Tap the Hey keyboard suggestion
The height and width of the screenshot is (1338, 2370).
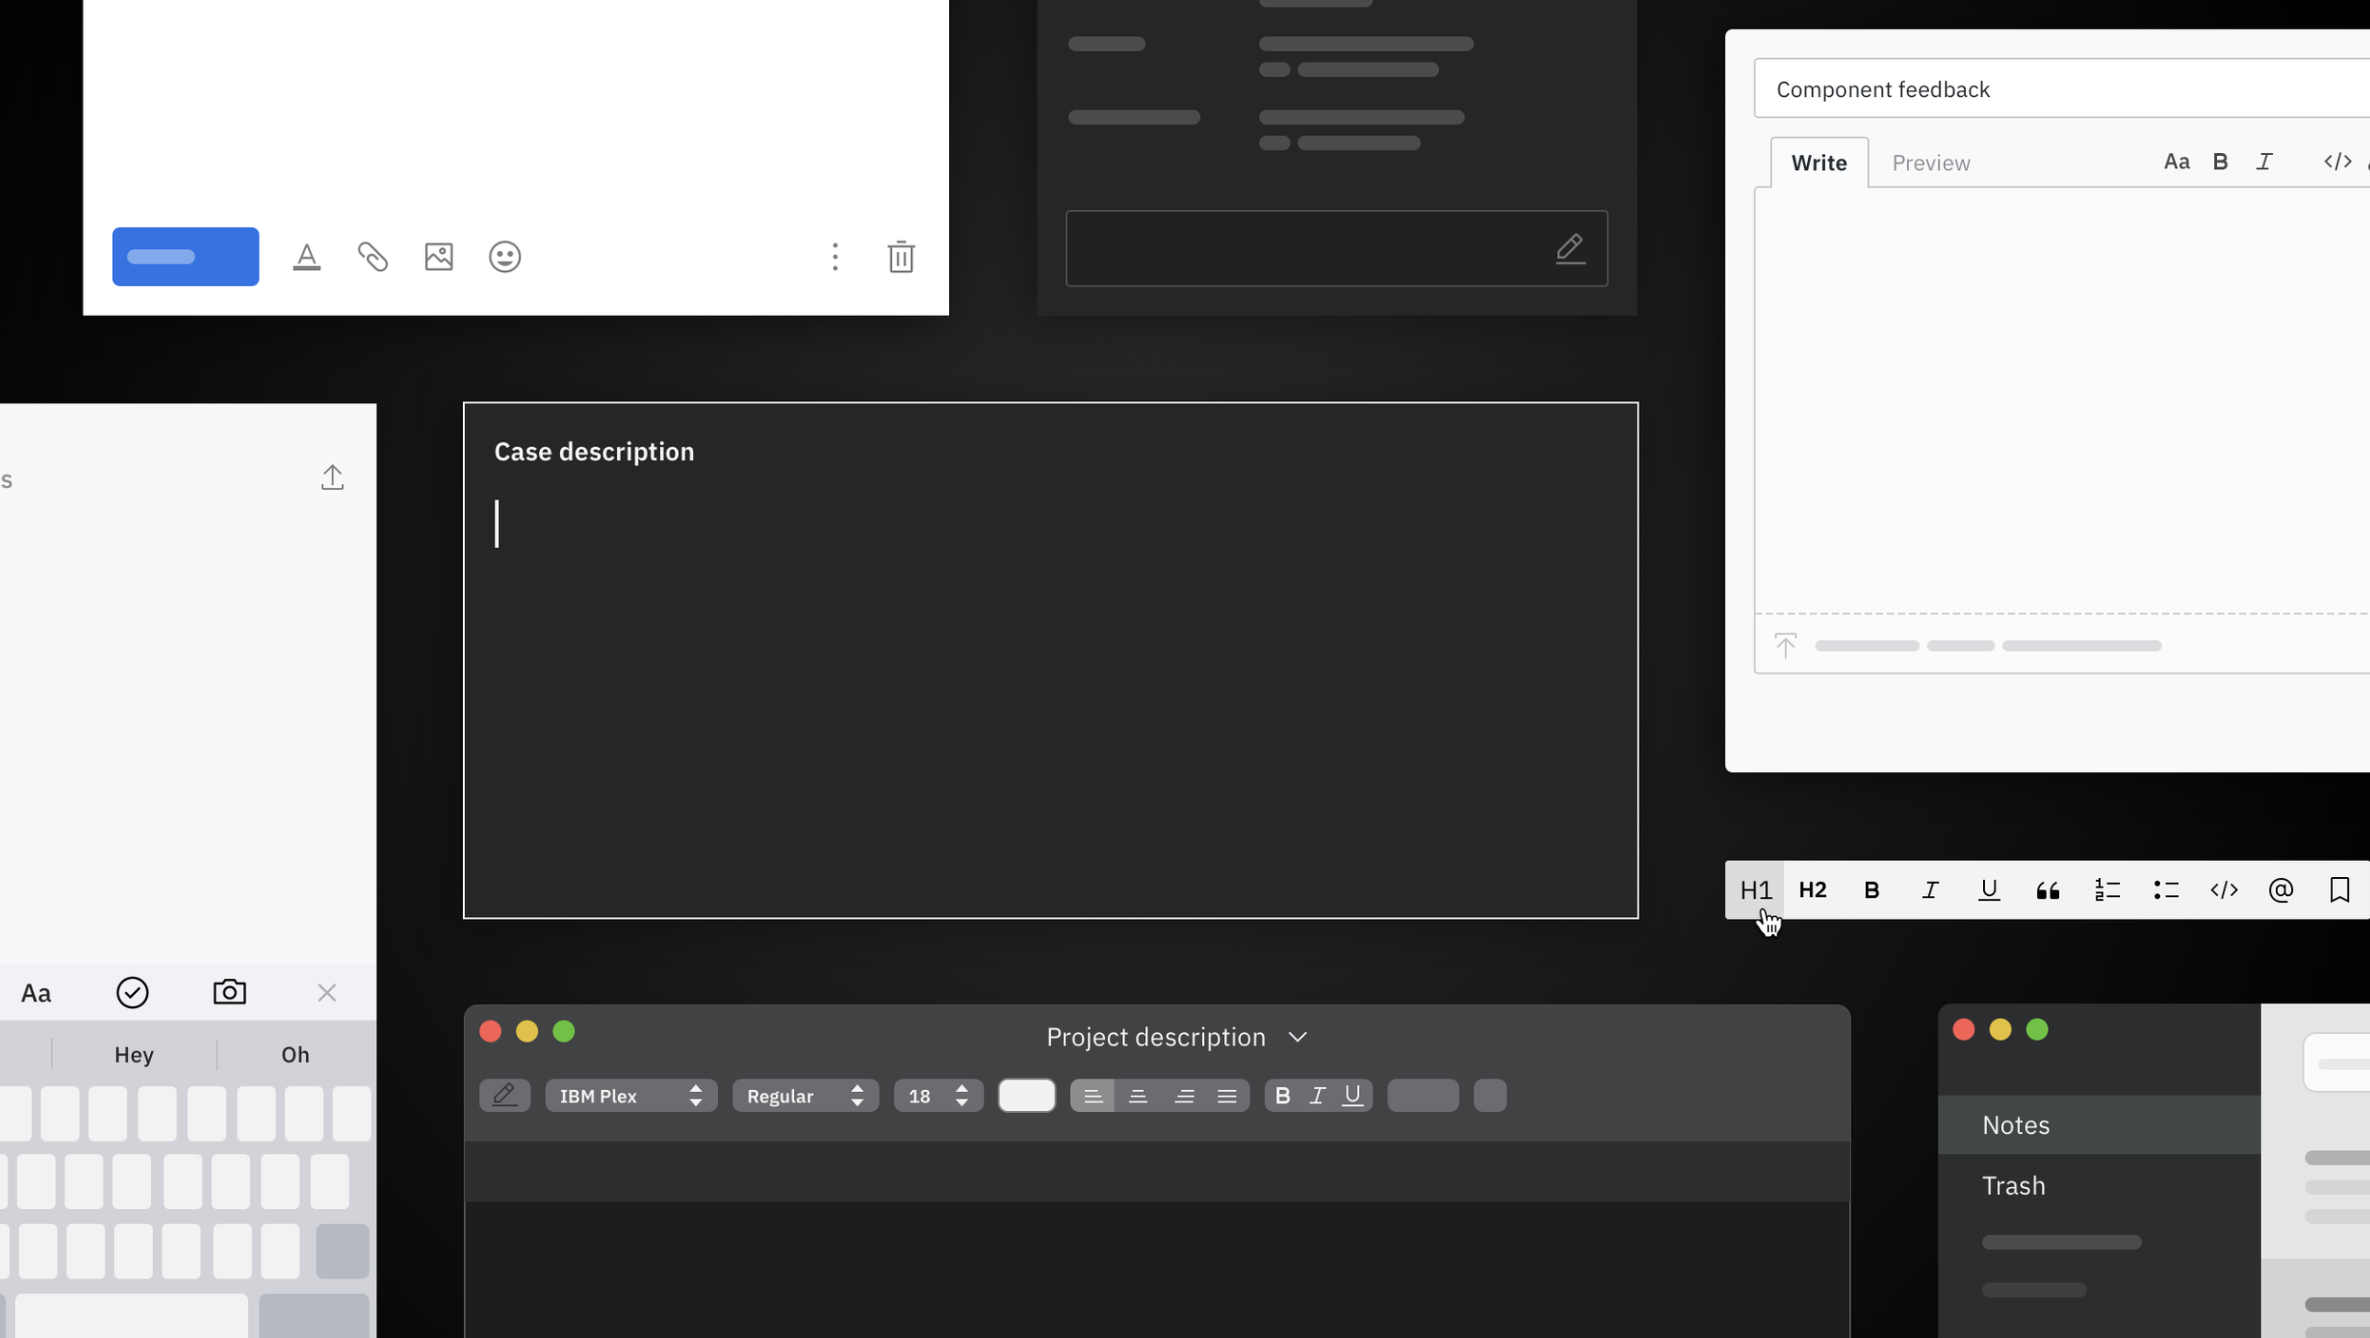tap(134, 1055)
